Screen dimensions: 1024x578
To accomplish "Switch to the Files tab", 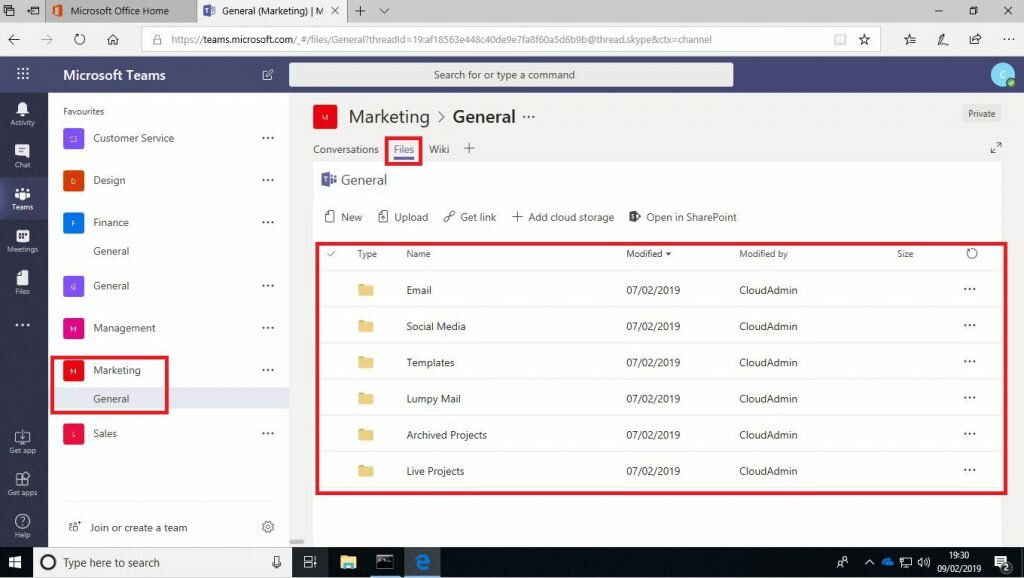I will 404,149.
